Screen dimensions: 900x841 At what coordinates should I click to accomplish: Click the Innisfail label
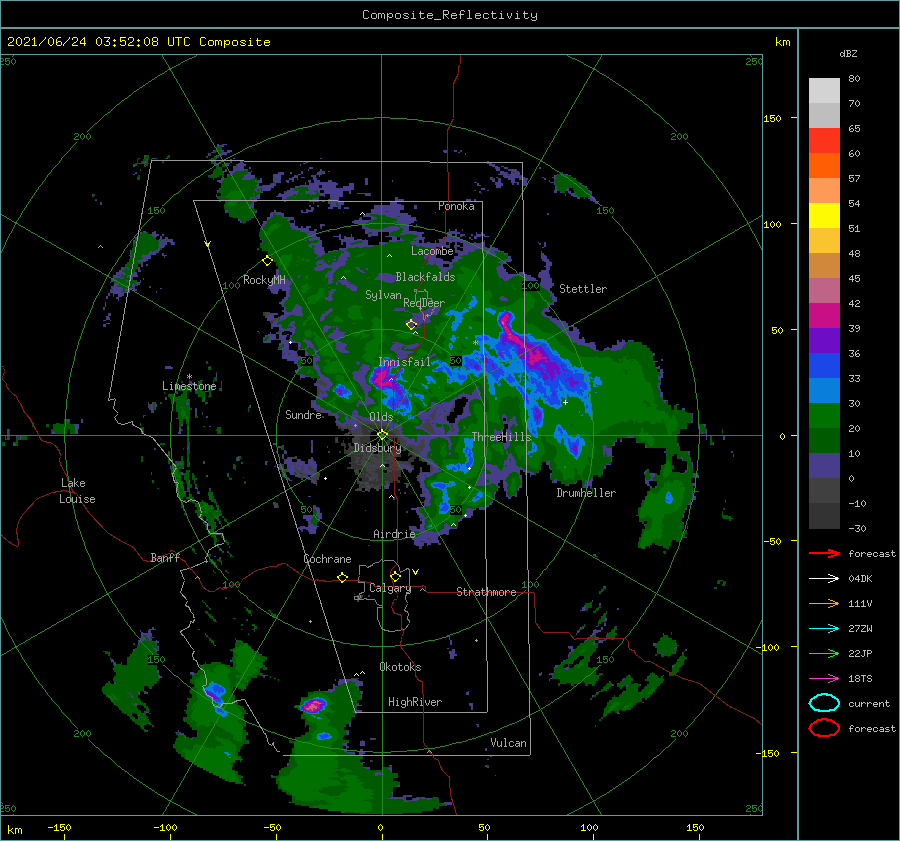pyautogui.click(x=404, y=362)
